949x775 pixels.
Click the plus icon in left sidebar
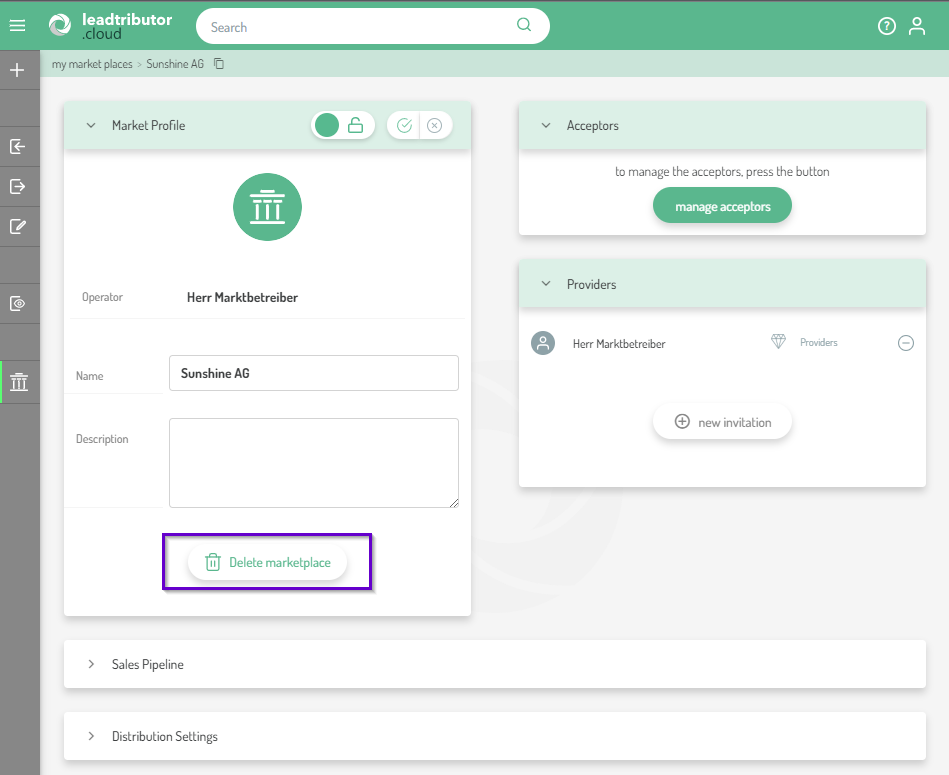[17, 71]
